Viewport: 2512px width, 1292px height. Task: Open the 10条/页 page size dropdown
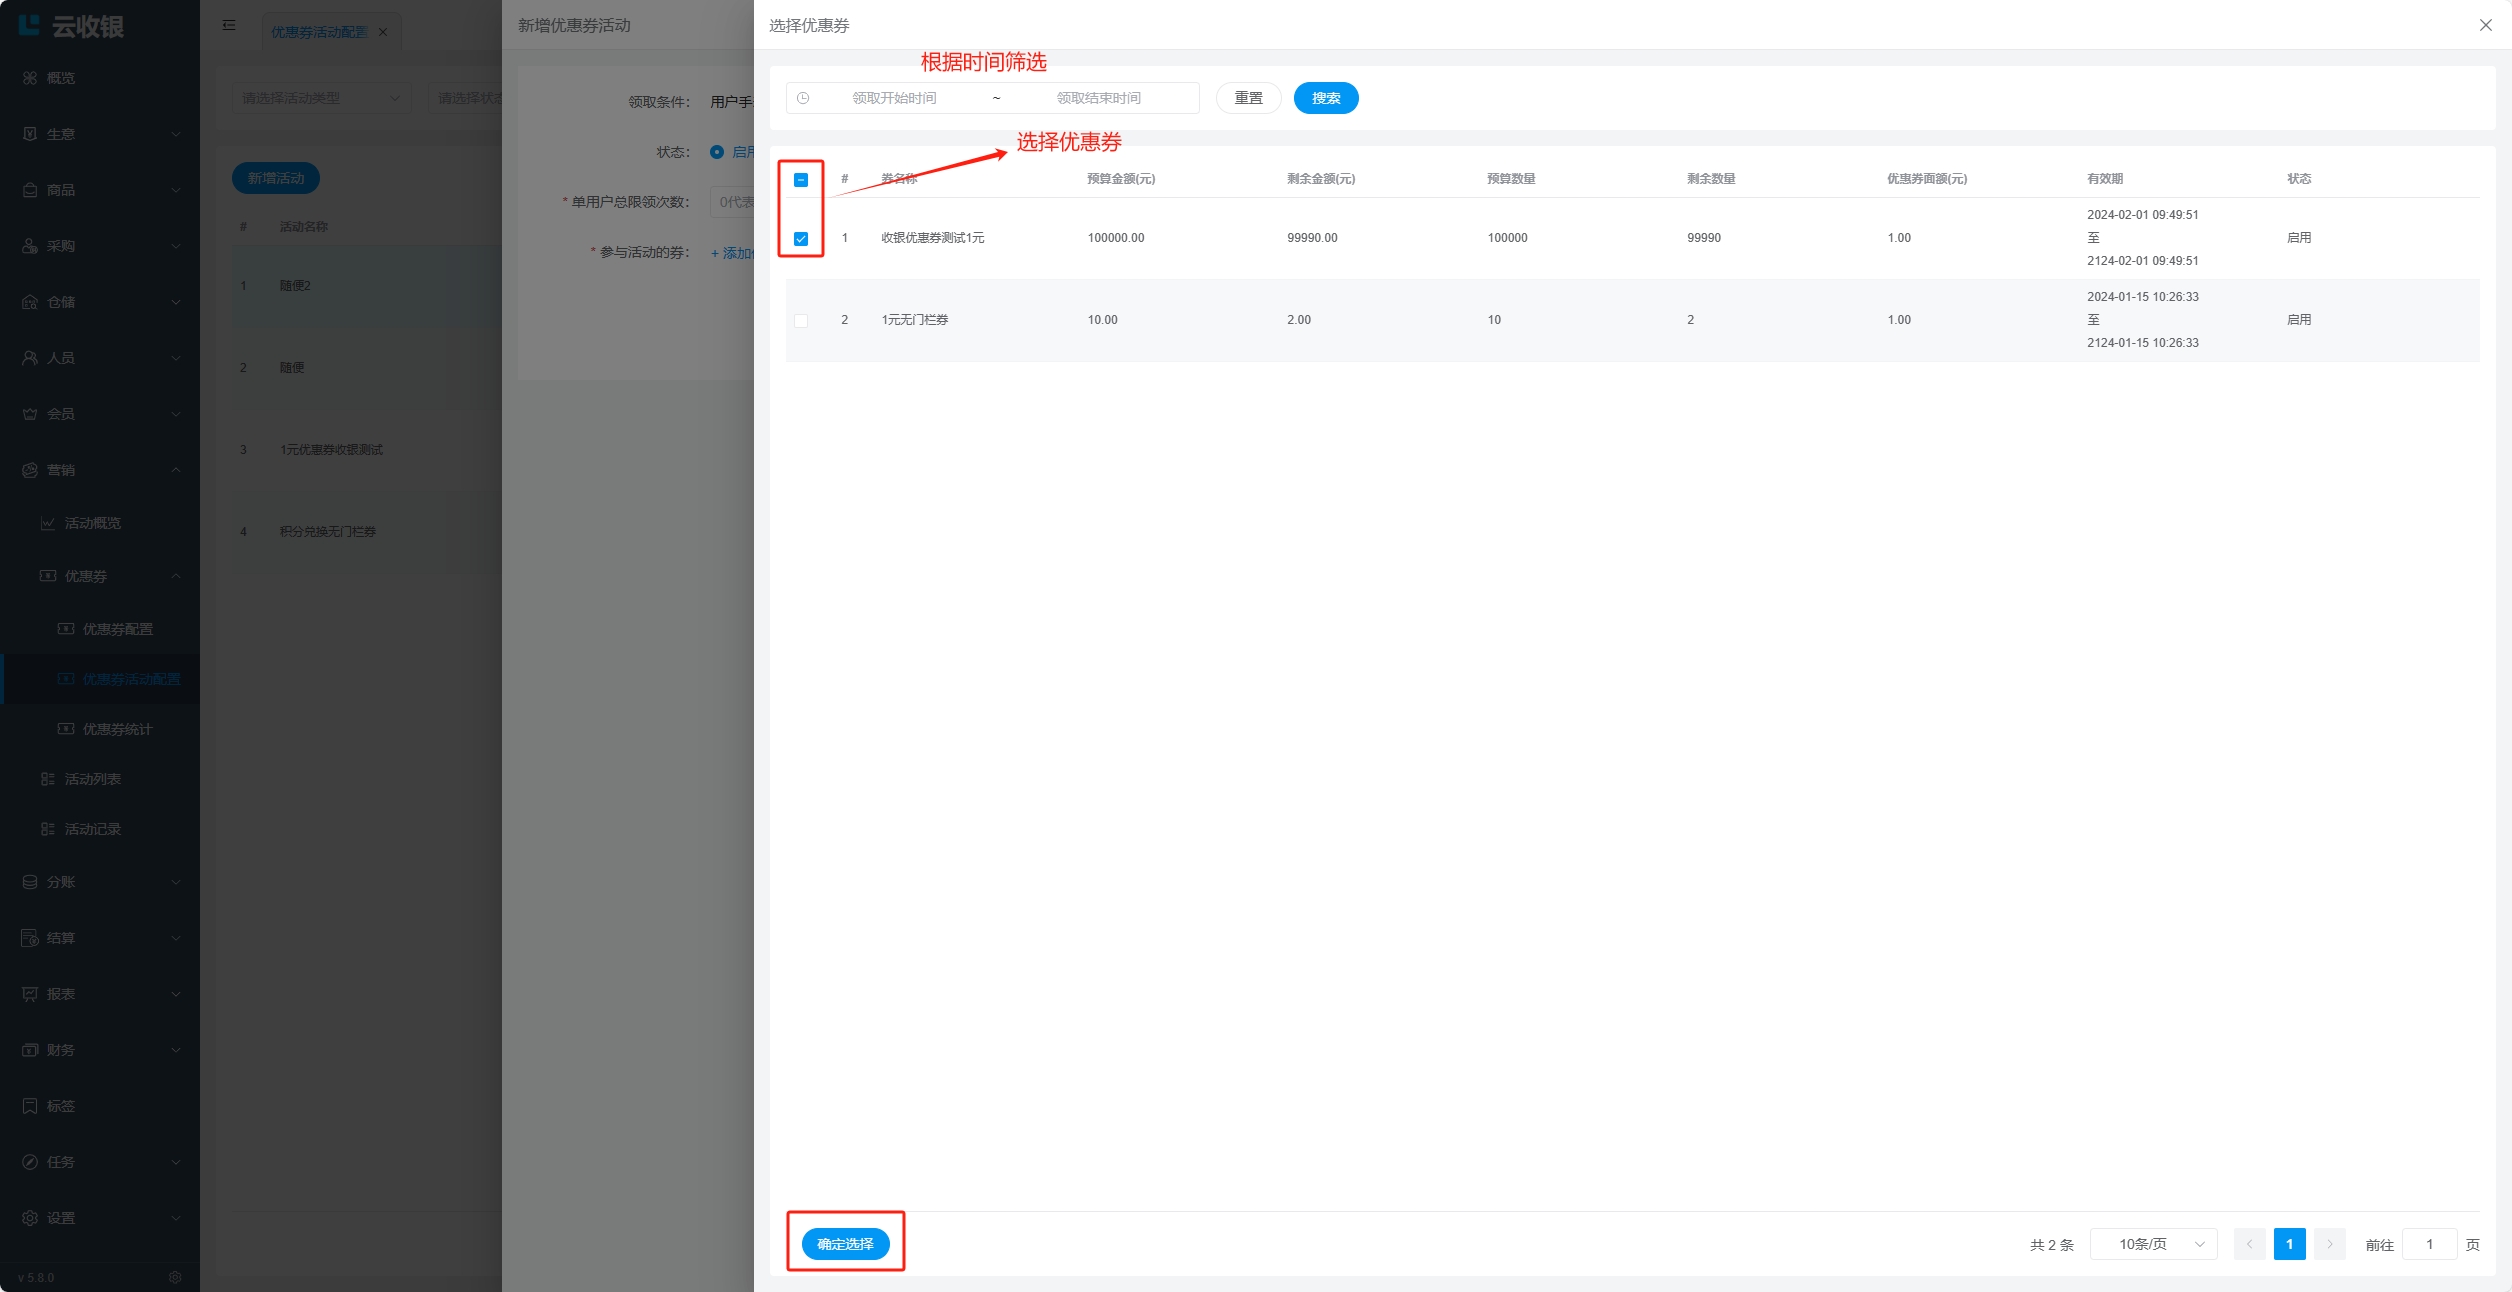pyautogui.click(x=2153, y=1244)
